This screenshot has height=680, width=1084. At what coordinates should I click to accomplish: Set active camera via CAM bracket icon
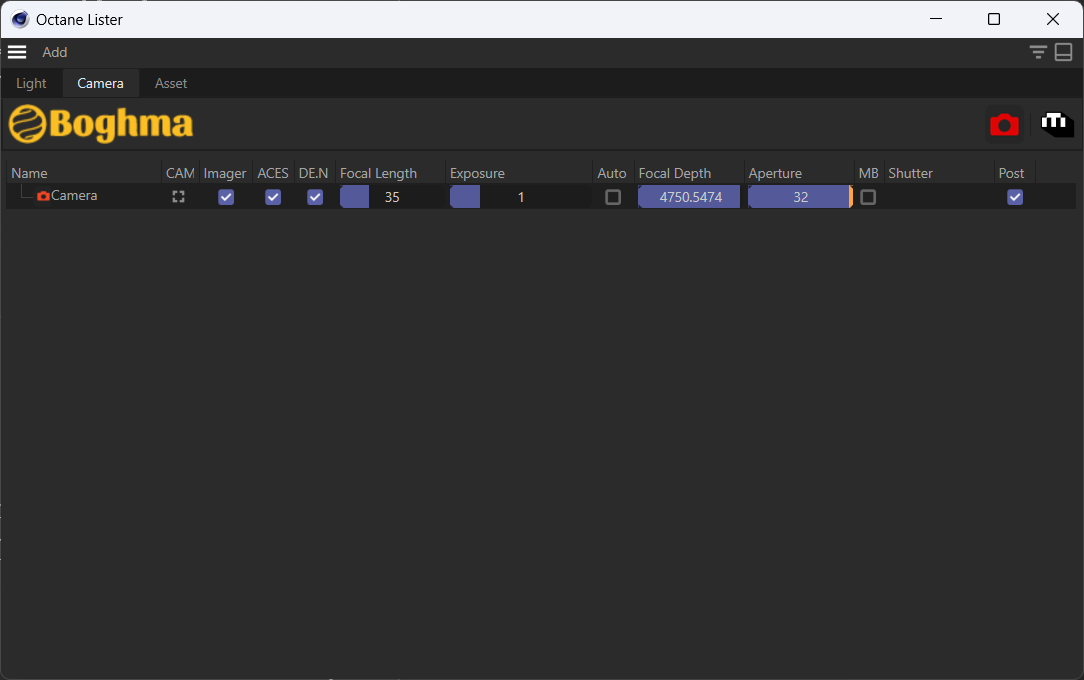(178, 197)
